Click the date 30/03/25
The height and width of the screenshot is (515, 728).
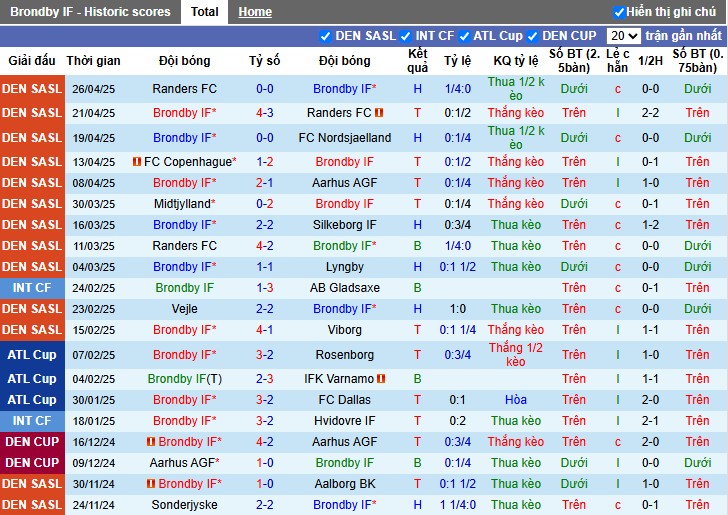pos(93,204)
